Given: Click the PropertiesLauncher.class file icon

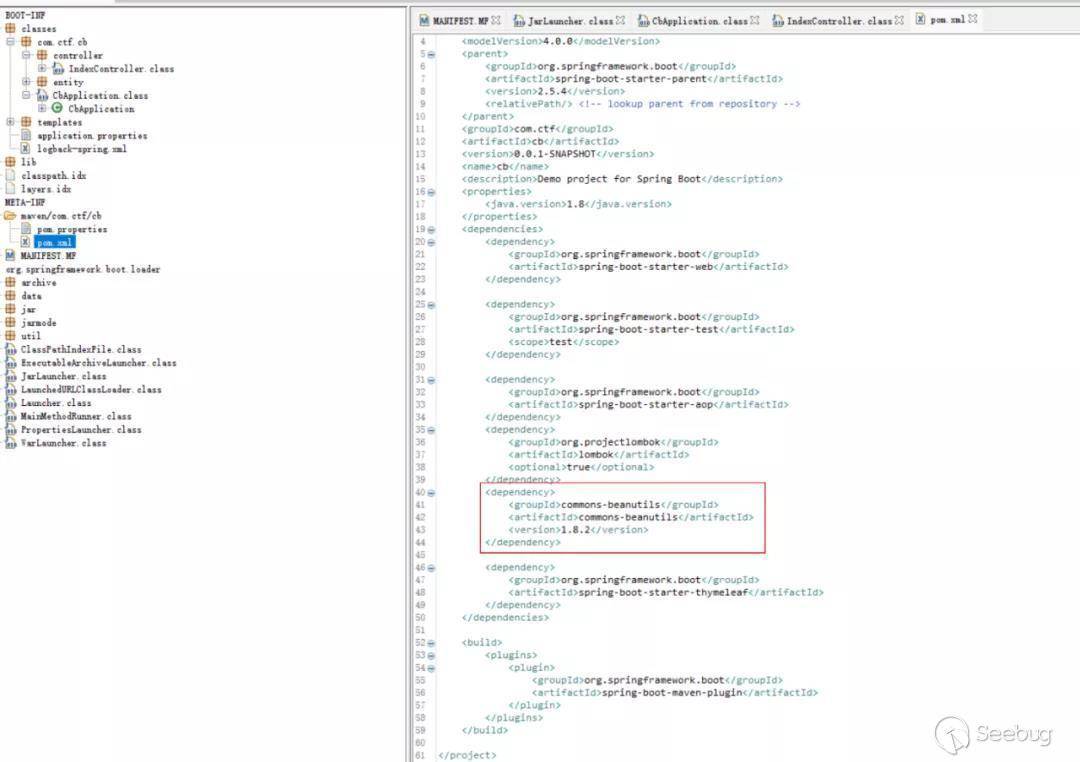Looking at the screenshot, I should click(x=10, y=429).
